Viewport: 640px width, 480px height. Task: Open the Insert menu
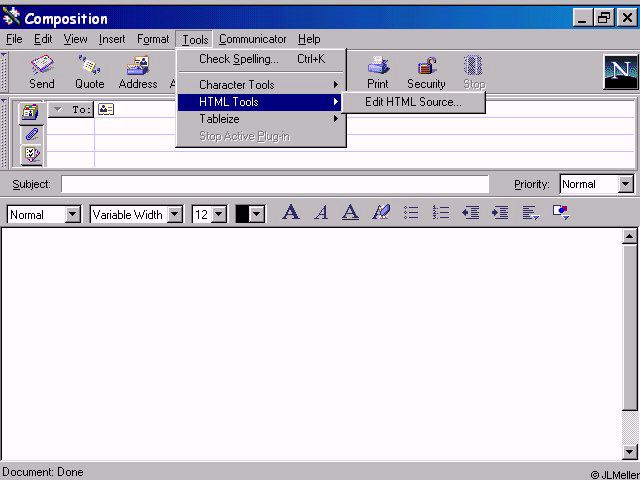[x=112, y=39]
